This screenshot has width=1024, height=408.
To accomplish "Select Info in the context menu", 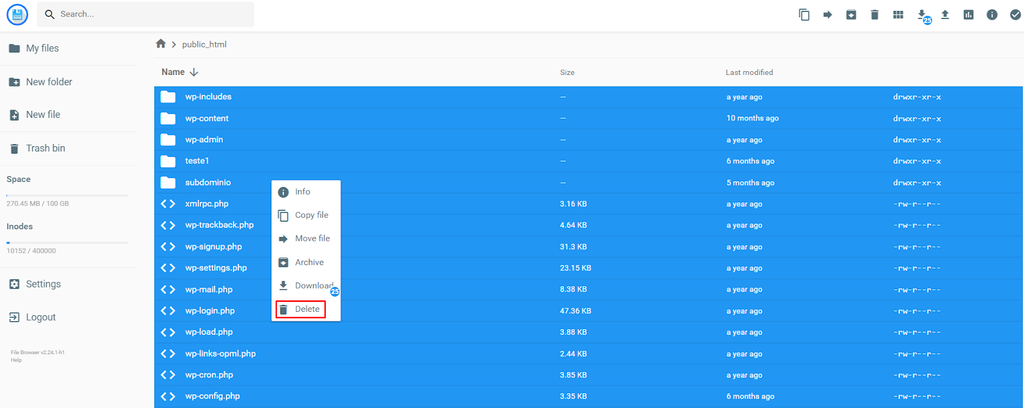I will [x=306, y=192].
